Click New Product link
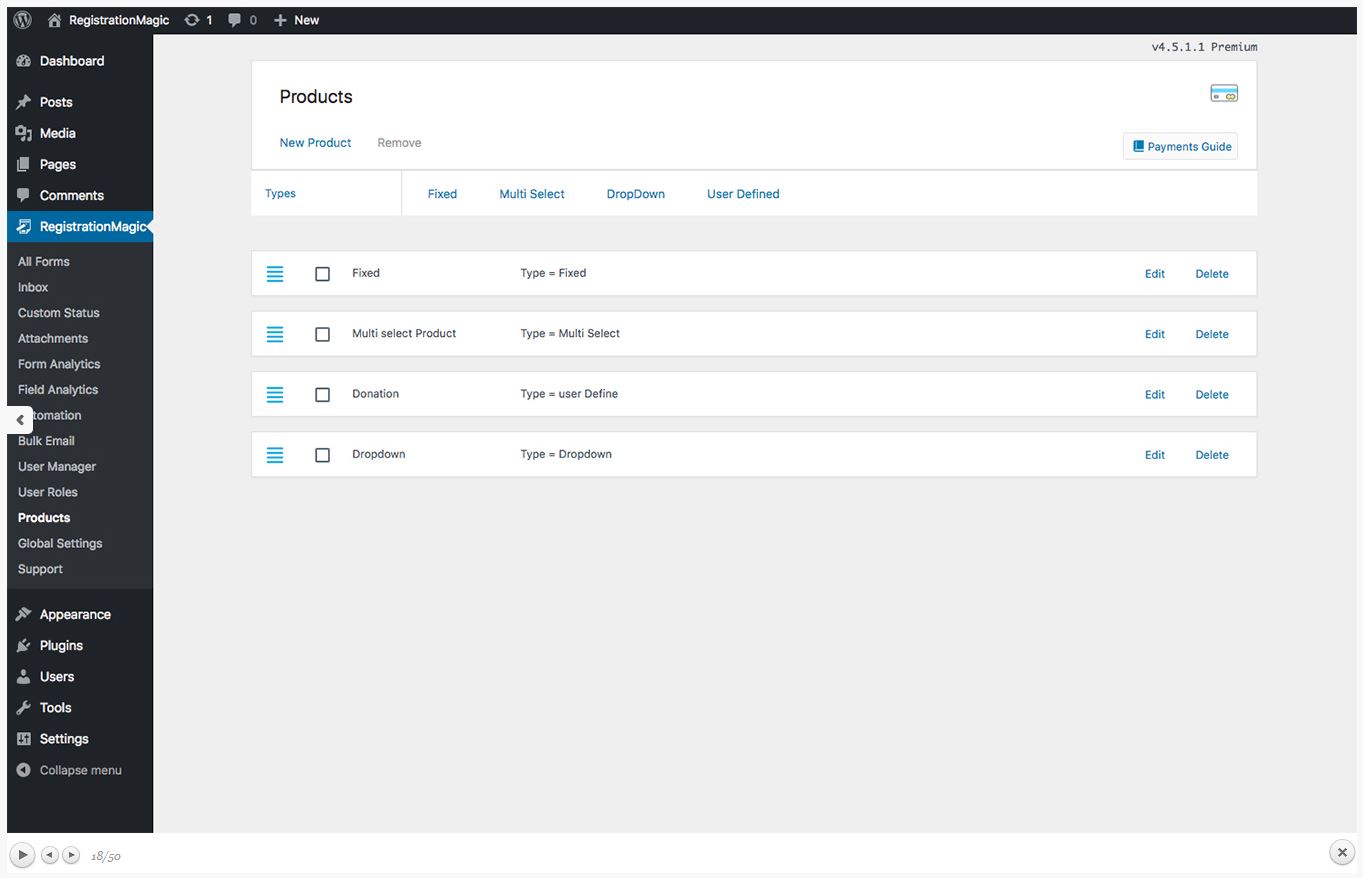Viewport: 1363px width, 878px height. tap(315, 143)
